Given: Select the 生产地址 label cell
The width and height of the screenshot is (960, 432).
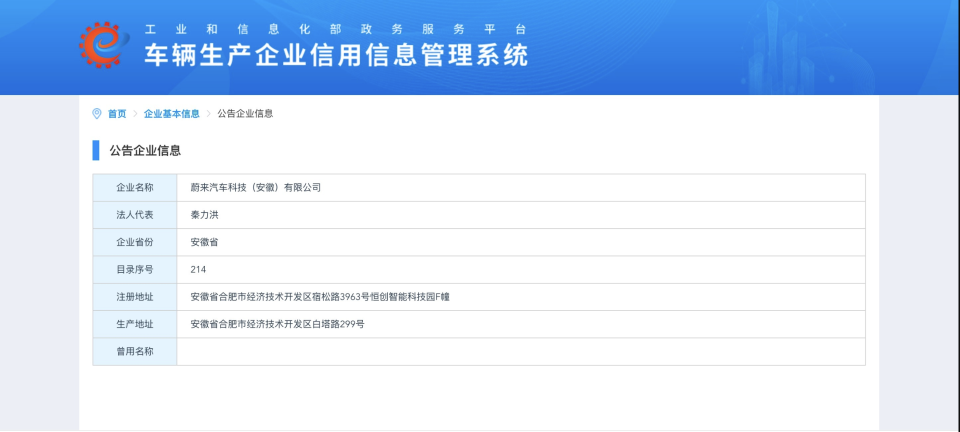Looking at the screenshot, I should (135, 324).
